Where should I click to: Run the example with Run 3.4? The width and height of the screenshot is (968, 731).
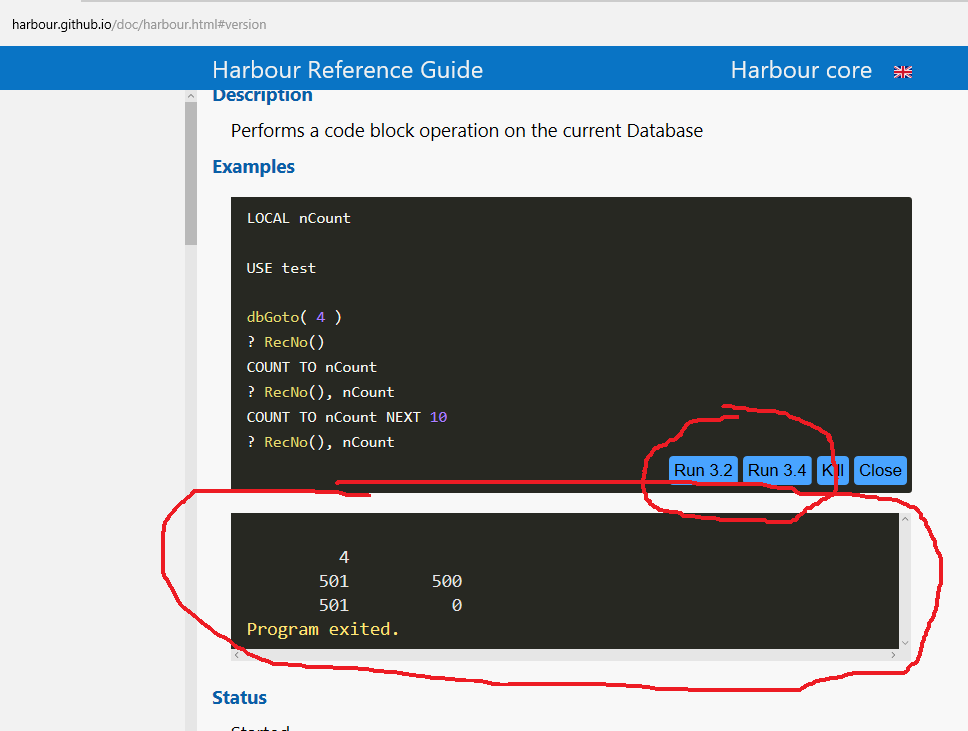coord(777,470)
